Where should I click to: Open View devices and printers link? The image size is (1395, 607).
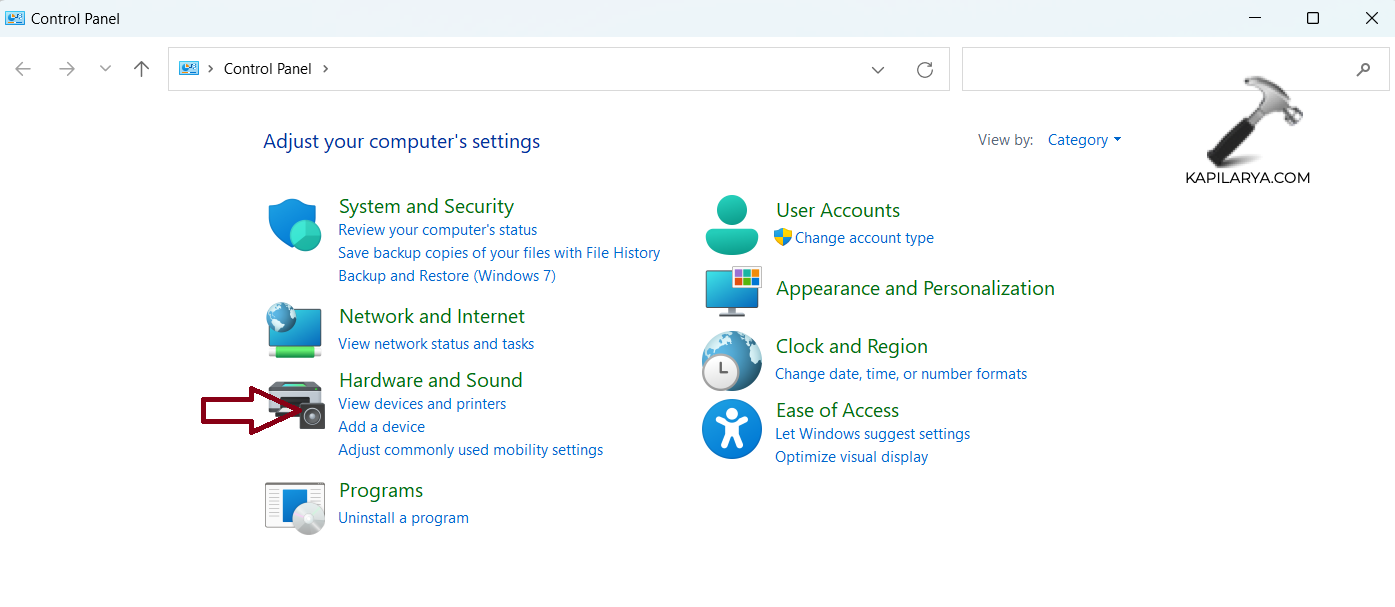pyautogui.click(x=422, y=404)
